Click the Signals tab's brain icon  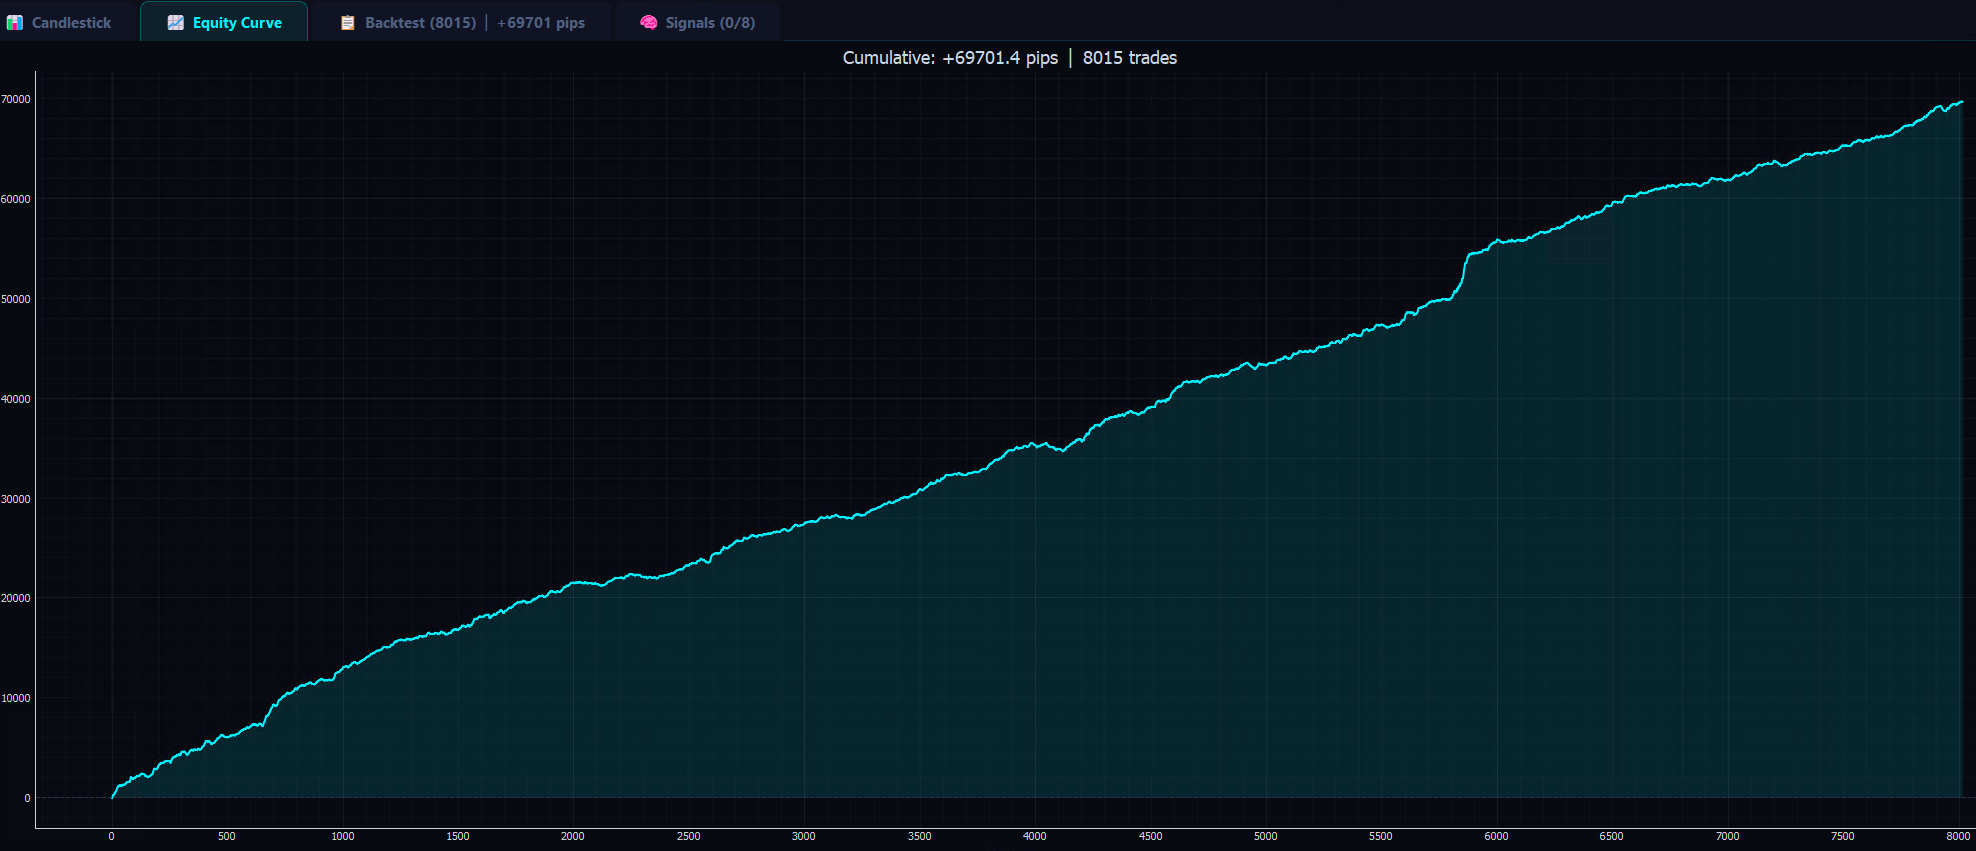coord(649,23)
